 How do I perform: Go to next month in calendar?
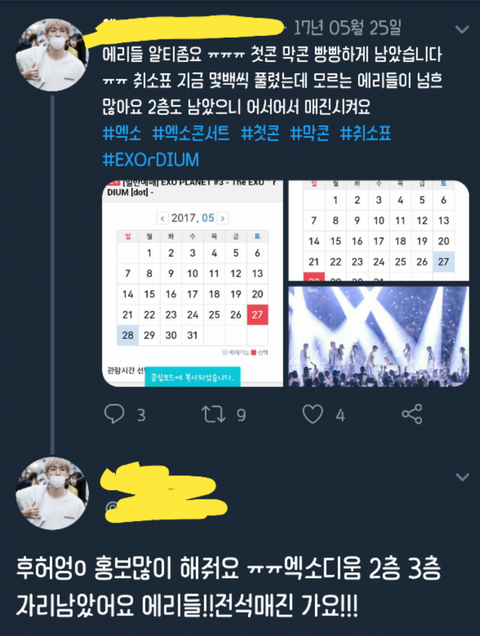tap(222, 218)
